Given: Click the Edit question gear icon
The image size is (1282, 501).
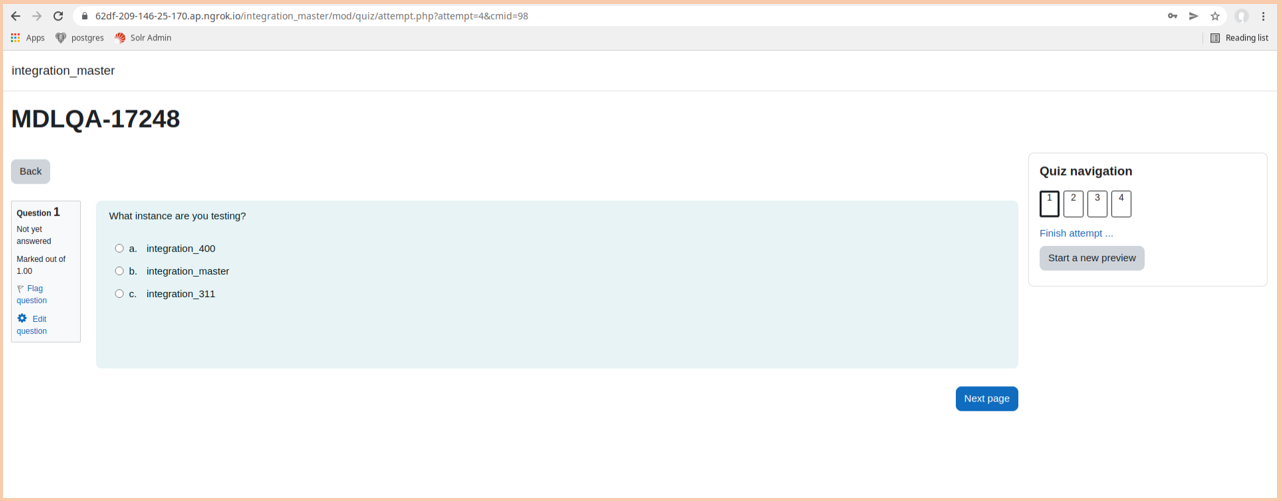Looking at the screenshot, I should point(22,318).
